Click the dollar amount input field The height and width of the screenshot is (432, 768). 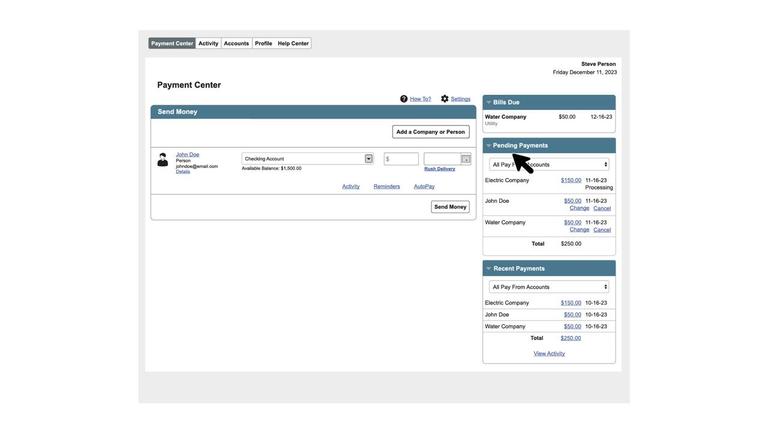pyautogui.click(x=401, y=159)
